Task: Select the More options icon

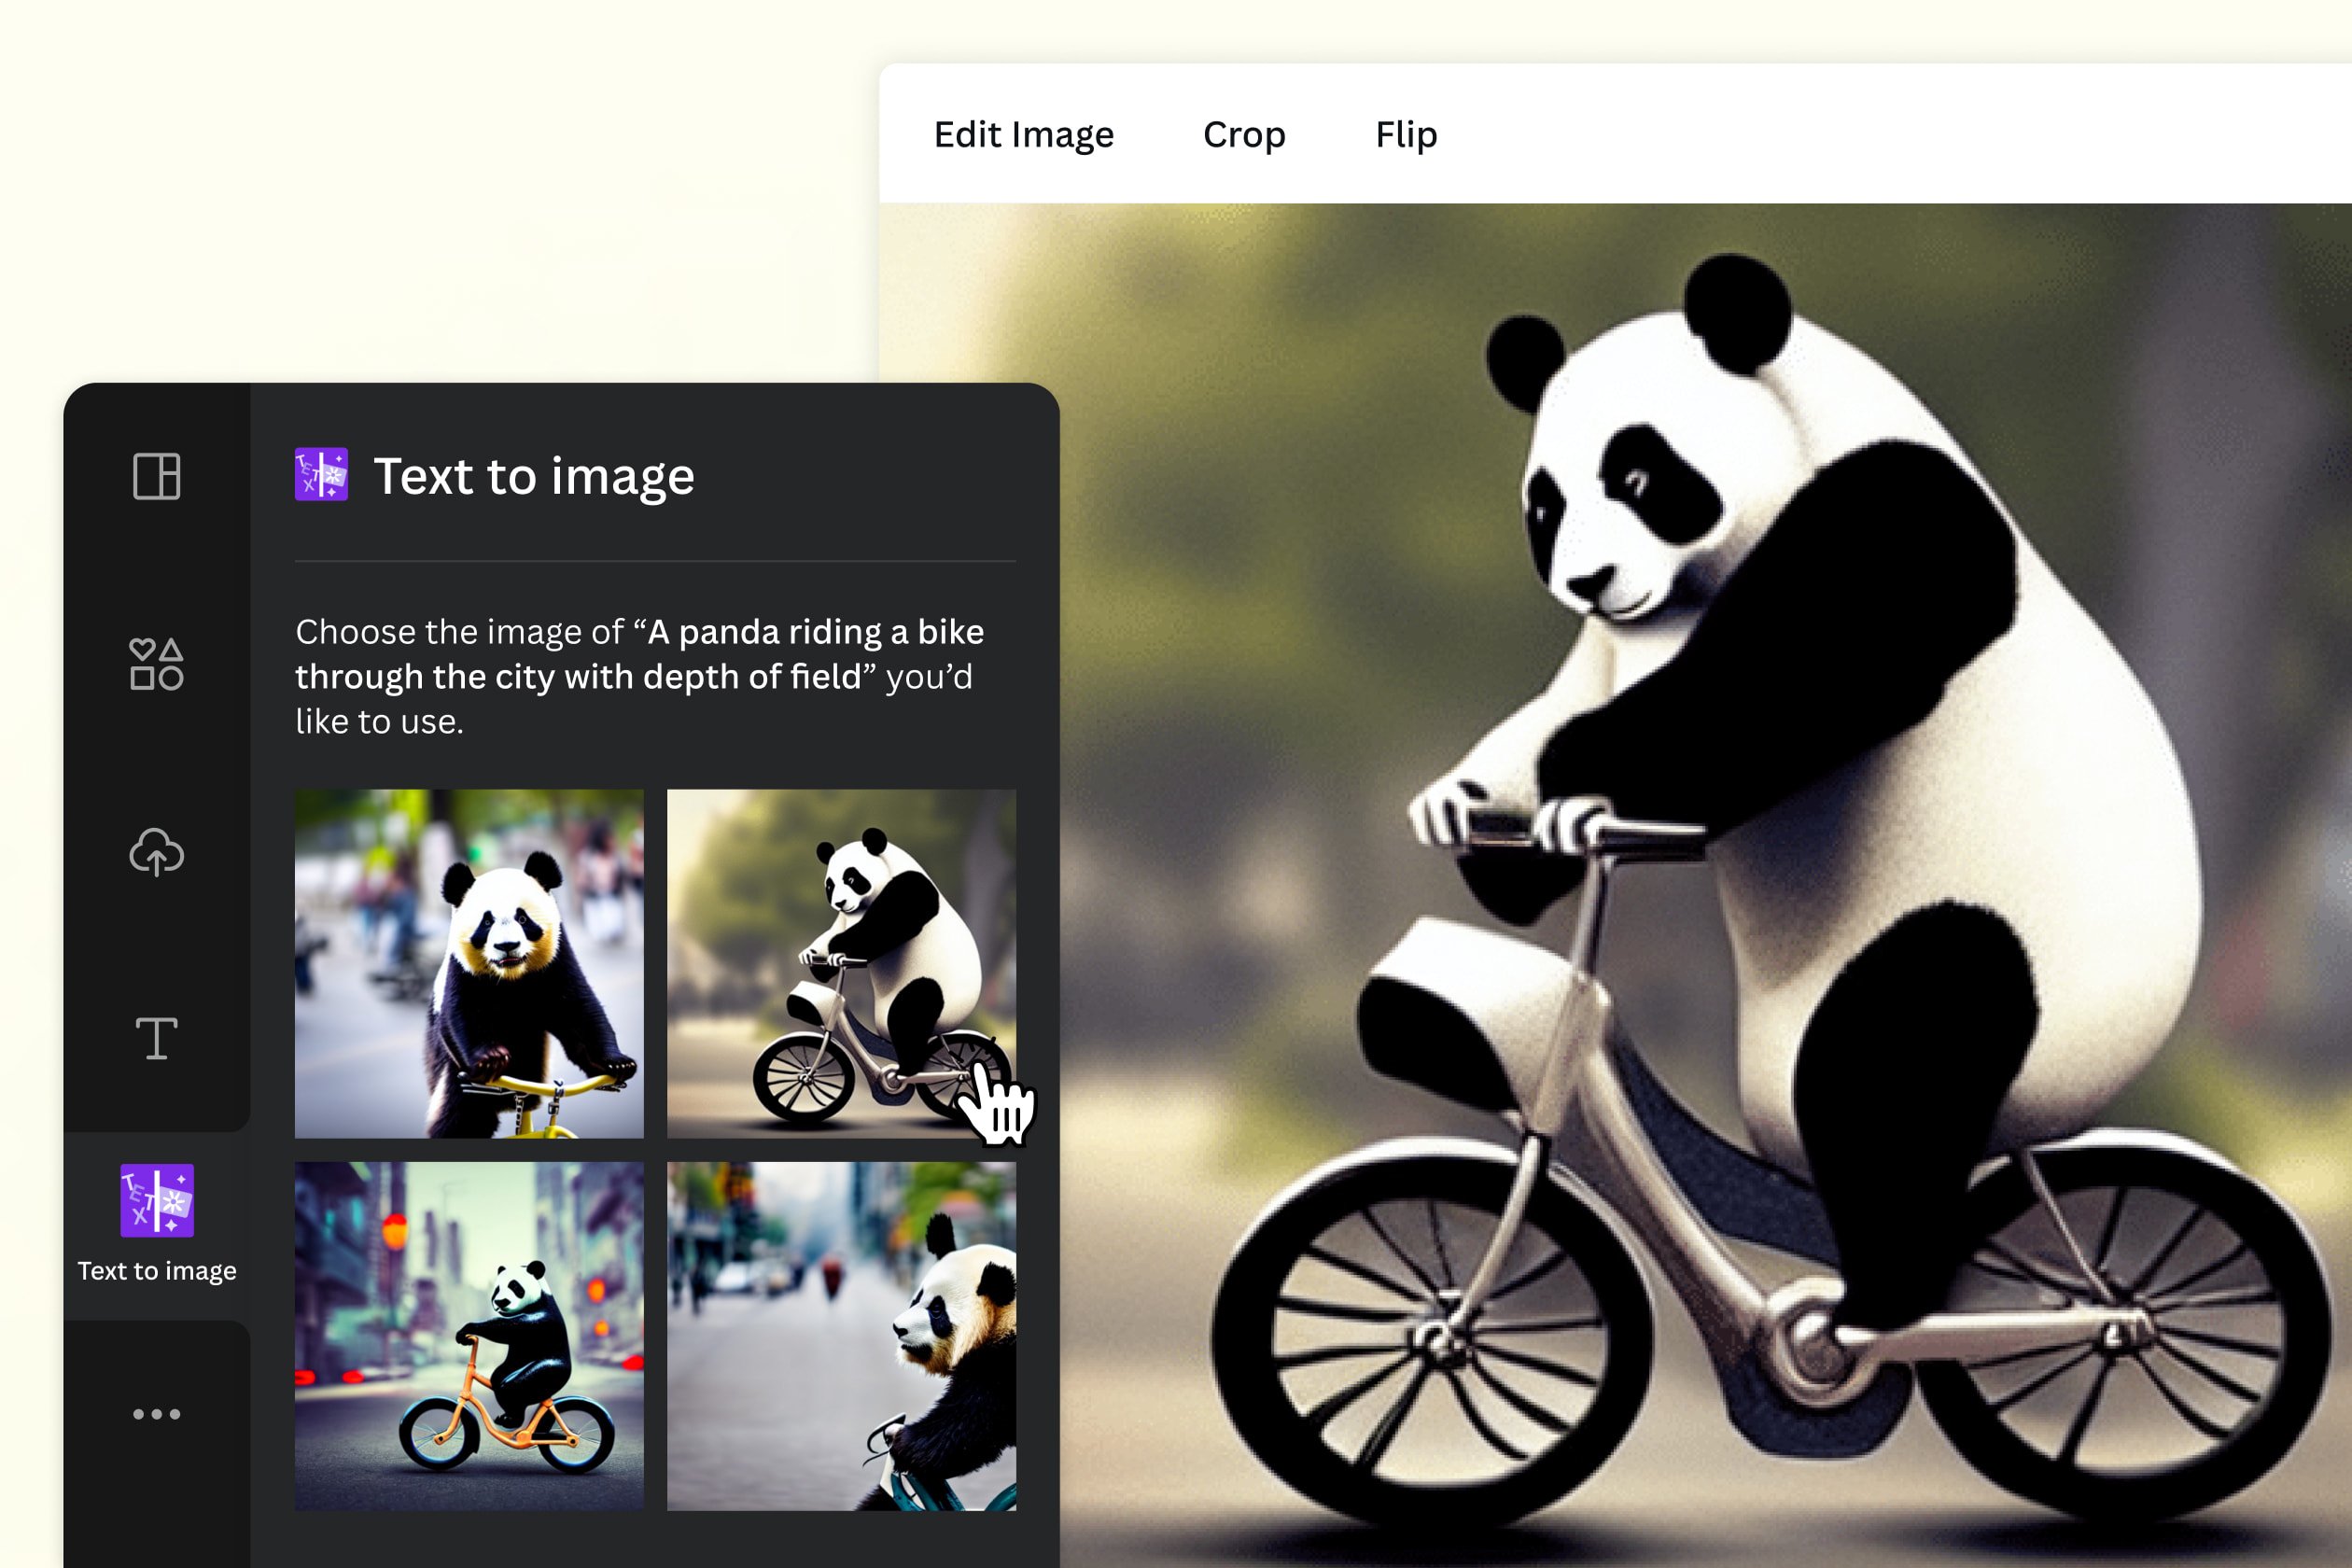Action: pos(156,1414)
